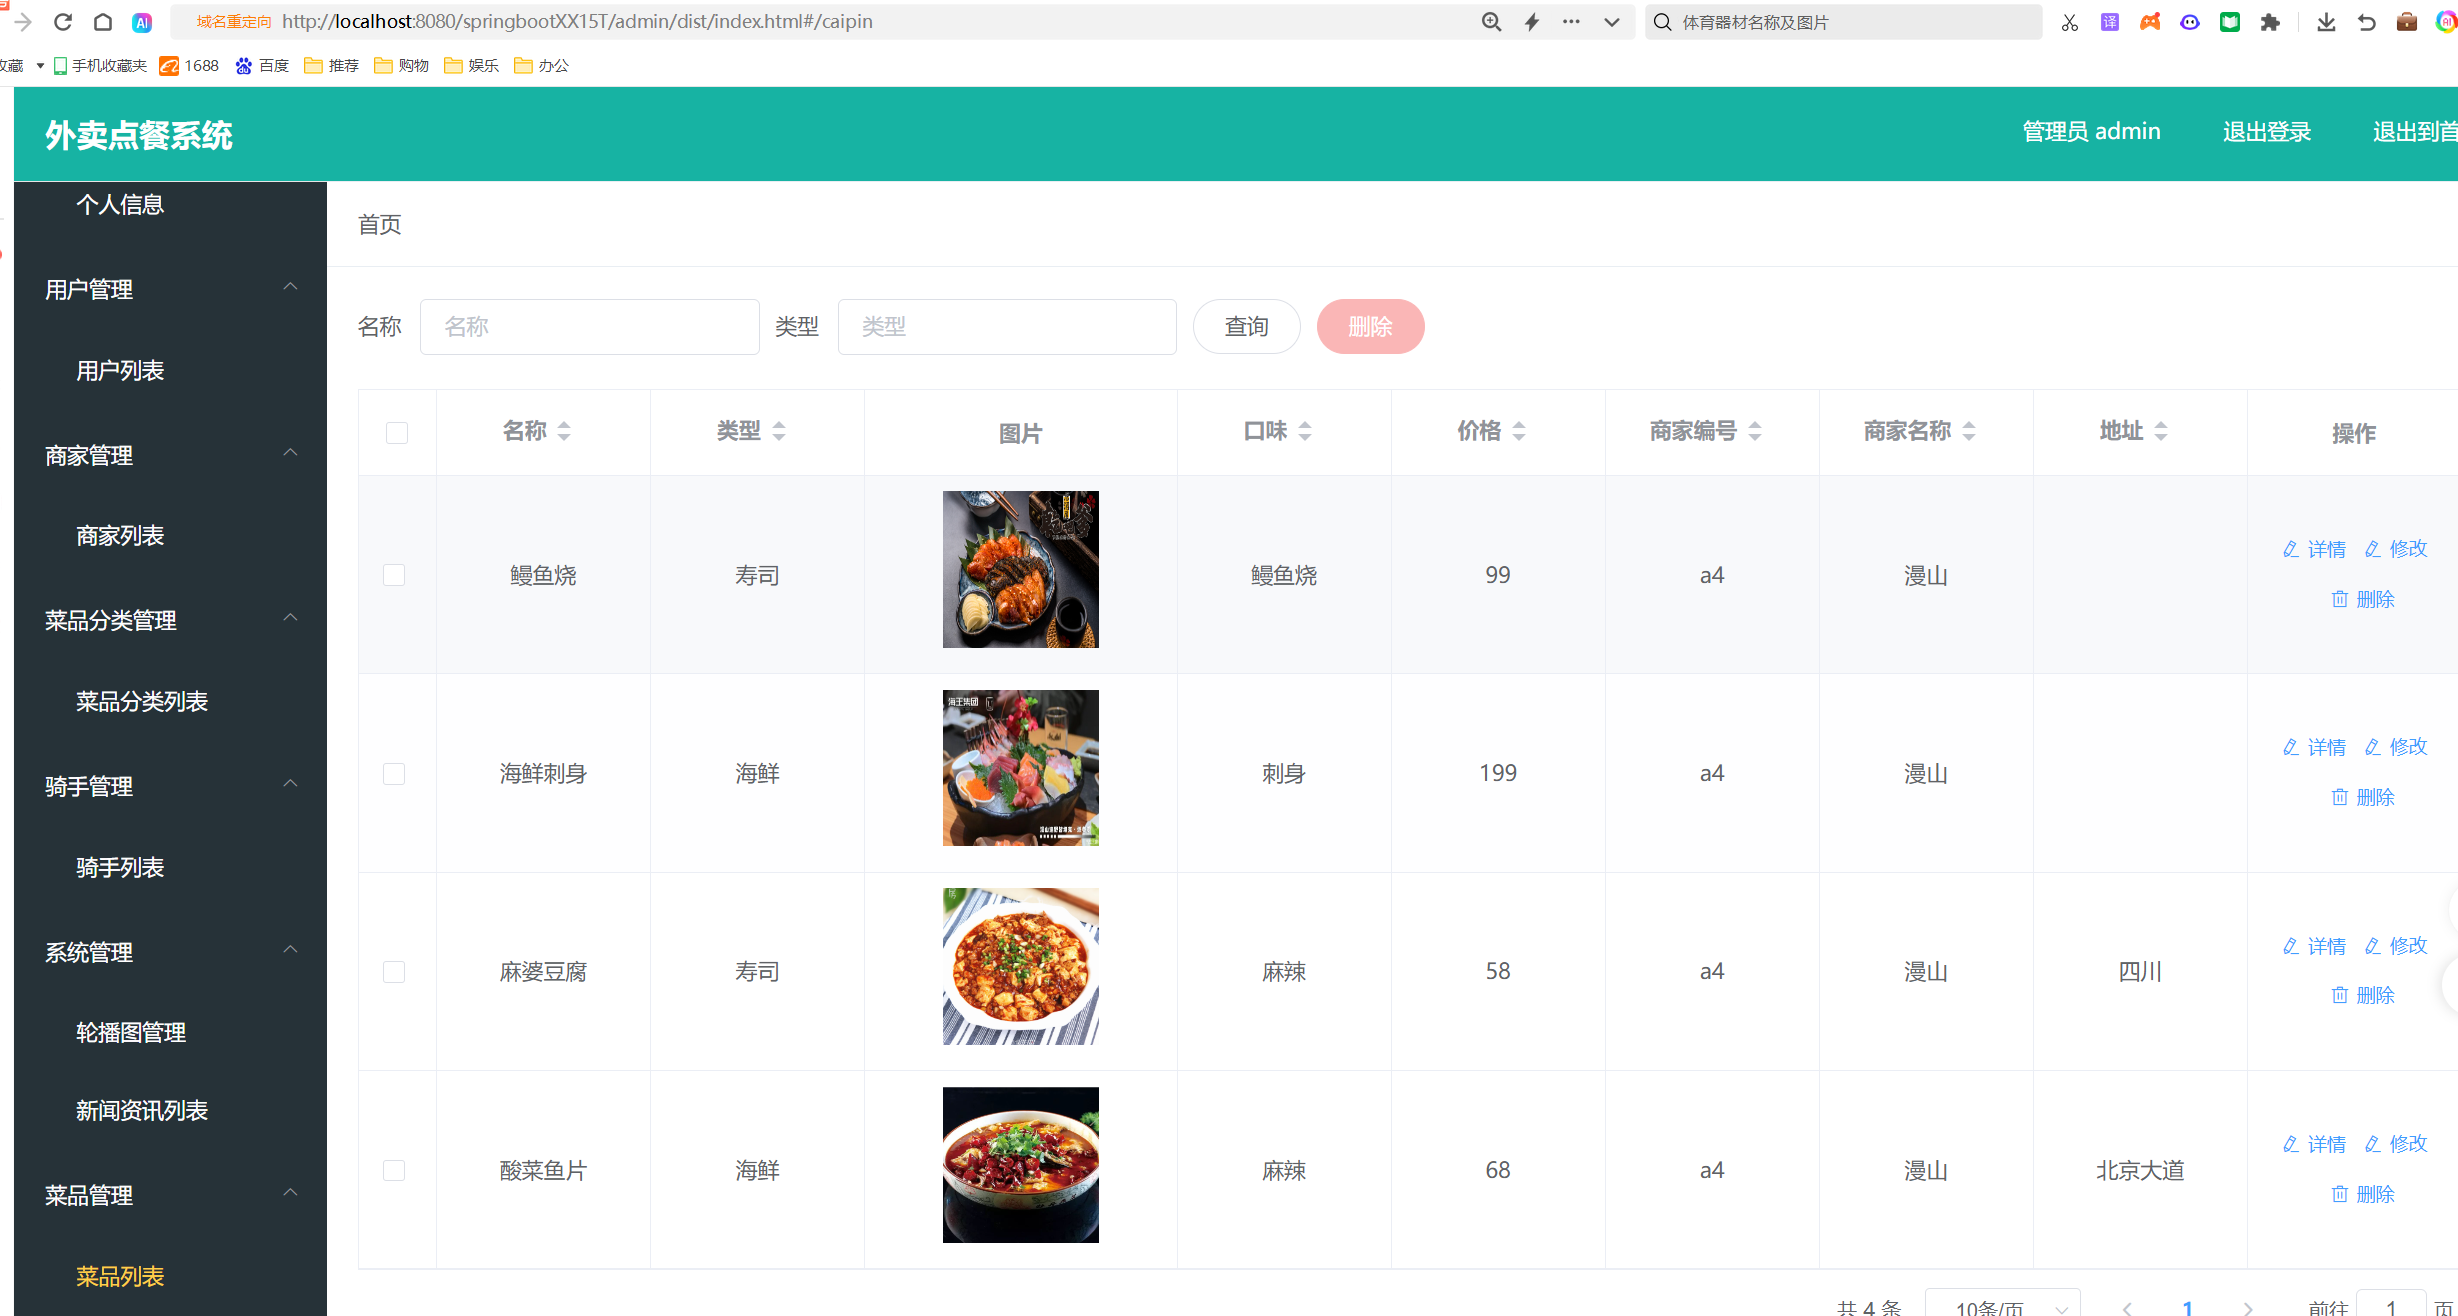Screen dimensions: 2458x1316
Task: Click the pencil icon beside 鳗鱼烧 详情 link
Action: 2290,549
